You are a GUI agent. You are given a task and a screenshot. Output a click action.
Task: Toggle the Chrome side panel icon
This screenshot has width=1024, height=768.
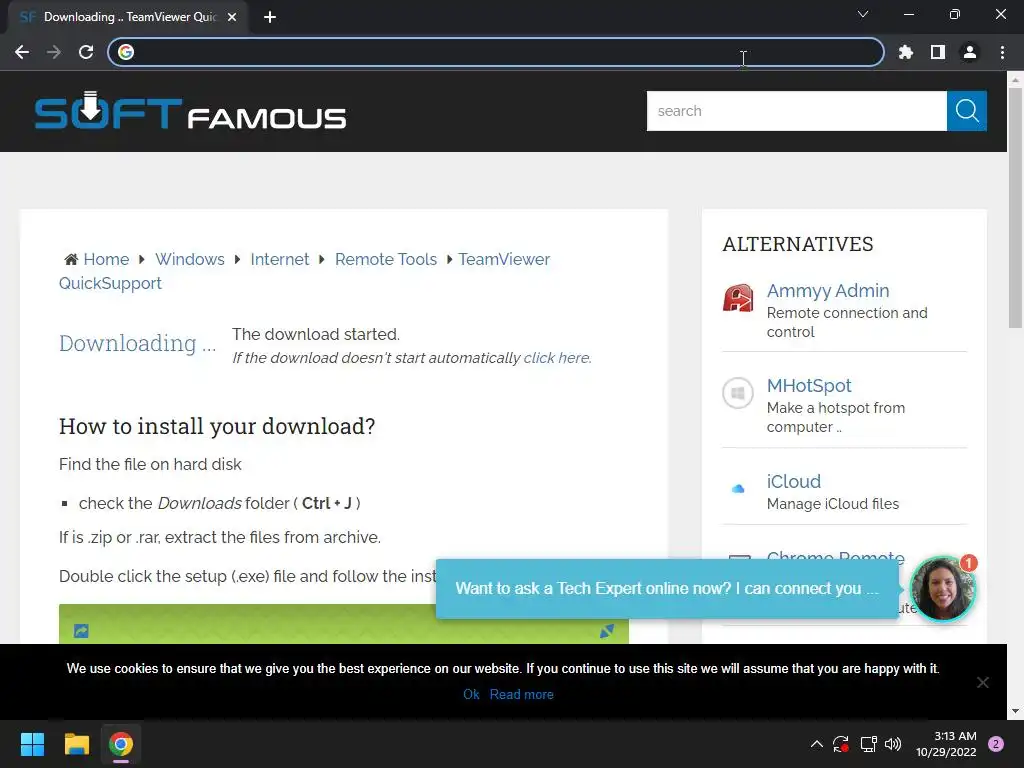(x=938, y=52)
